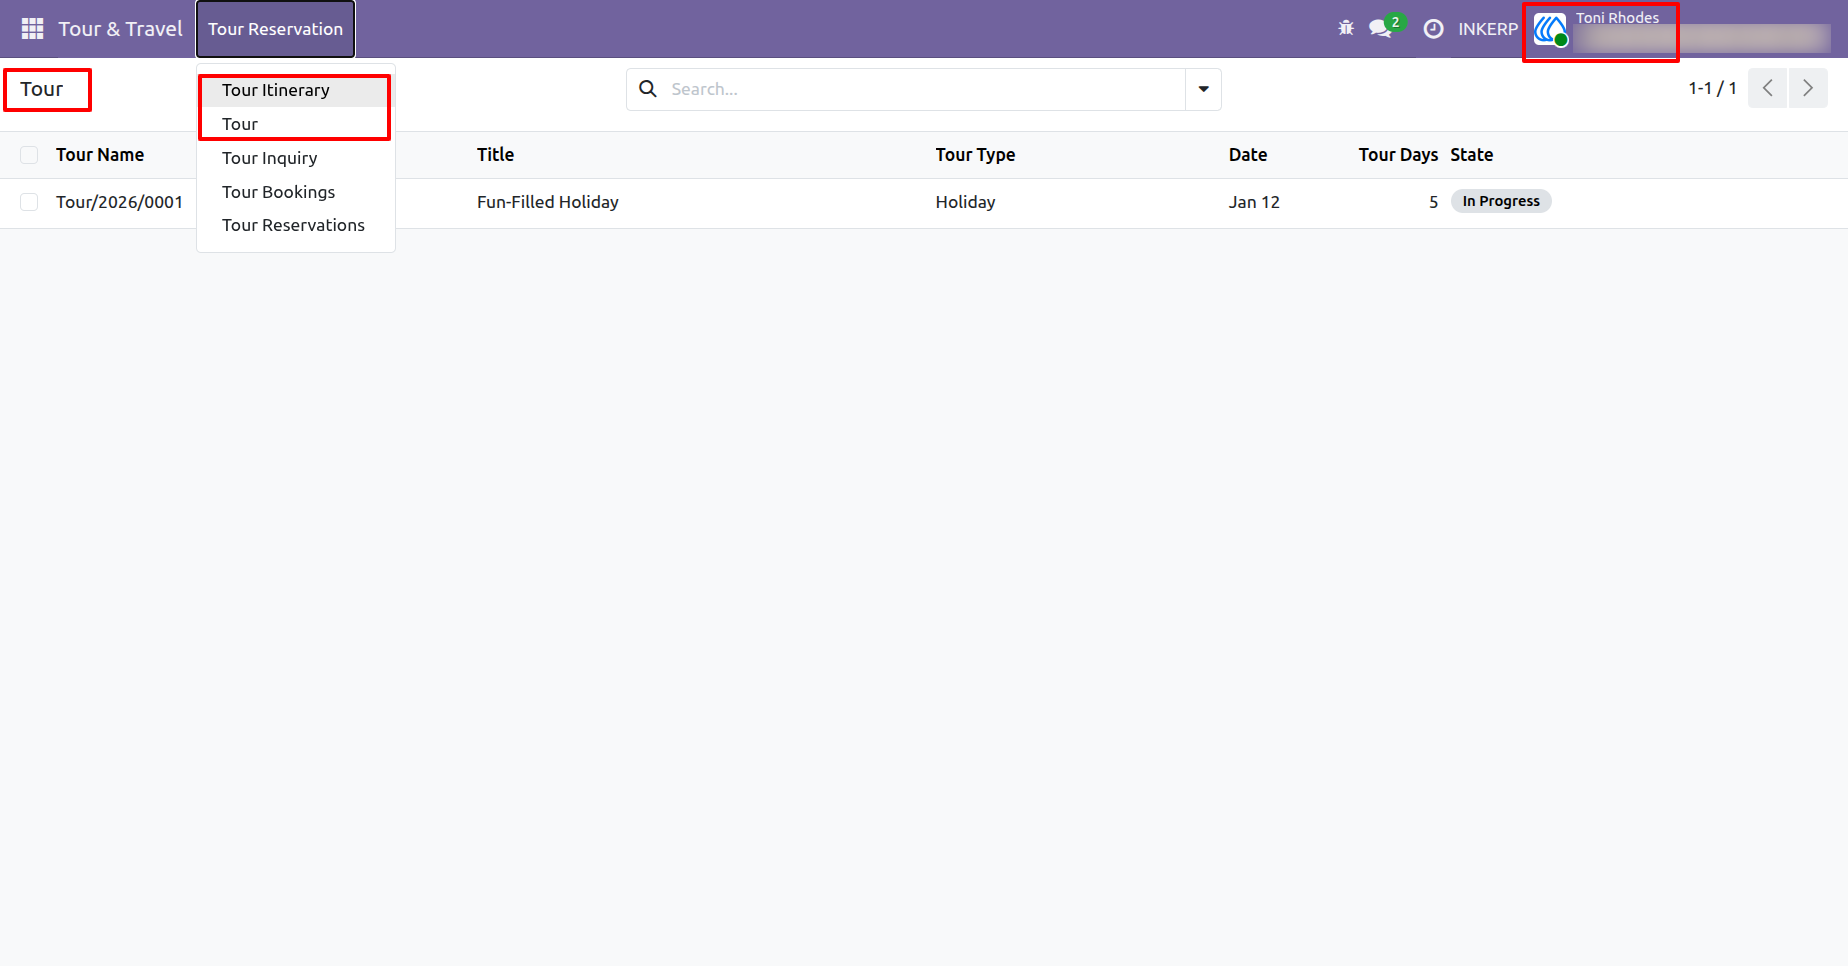Click the Fun-Filled Holiday title cell
The width and height of the screenshot is (1848, 966).
coord(548,202)
